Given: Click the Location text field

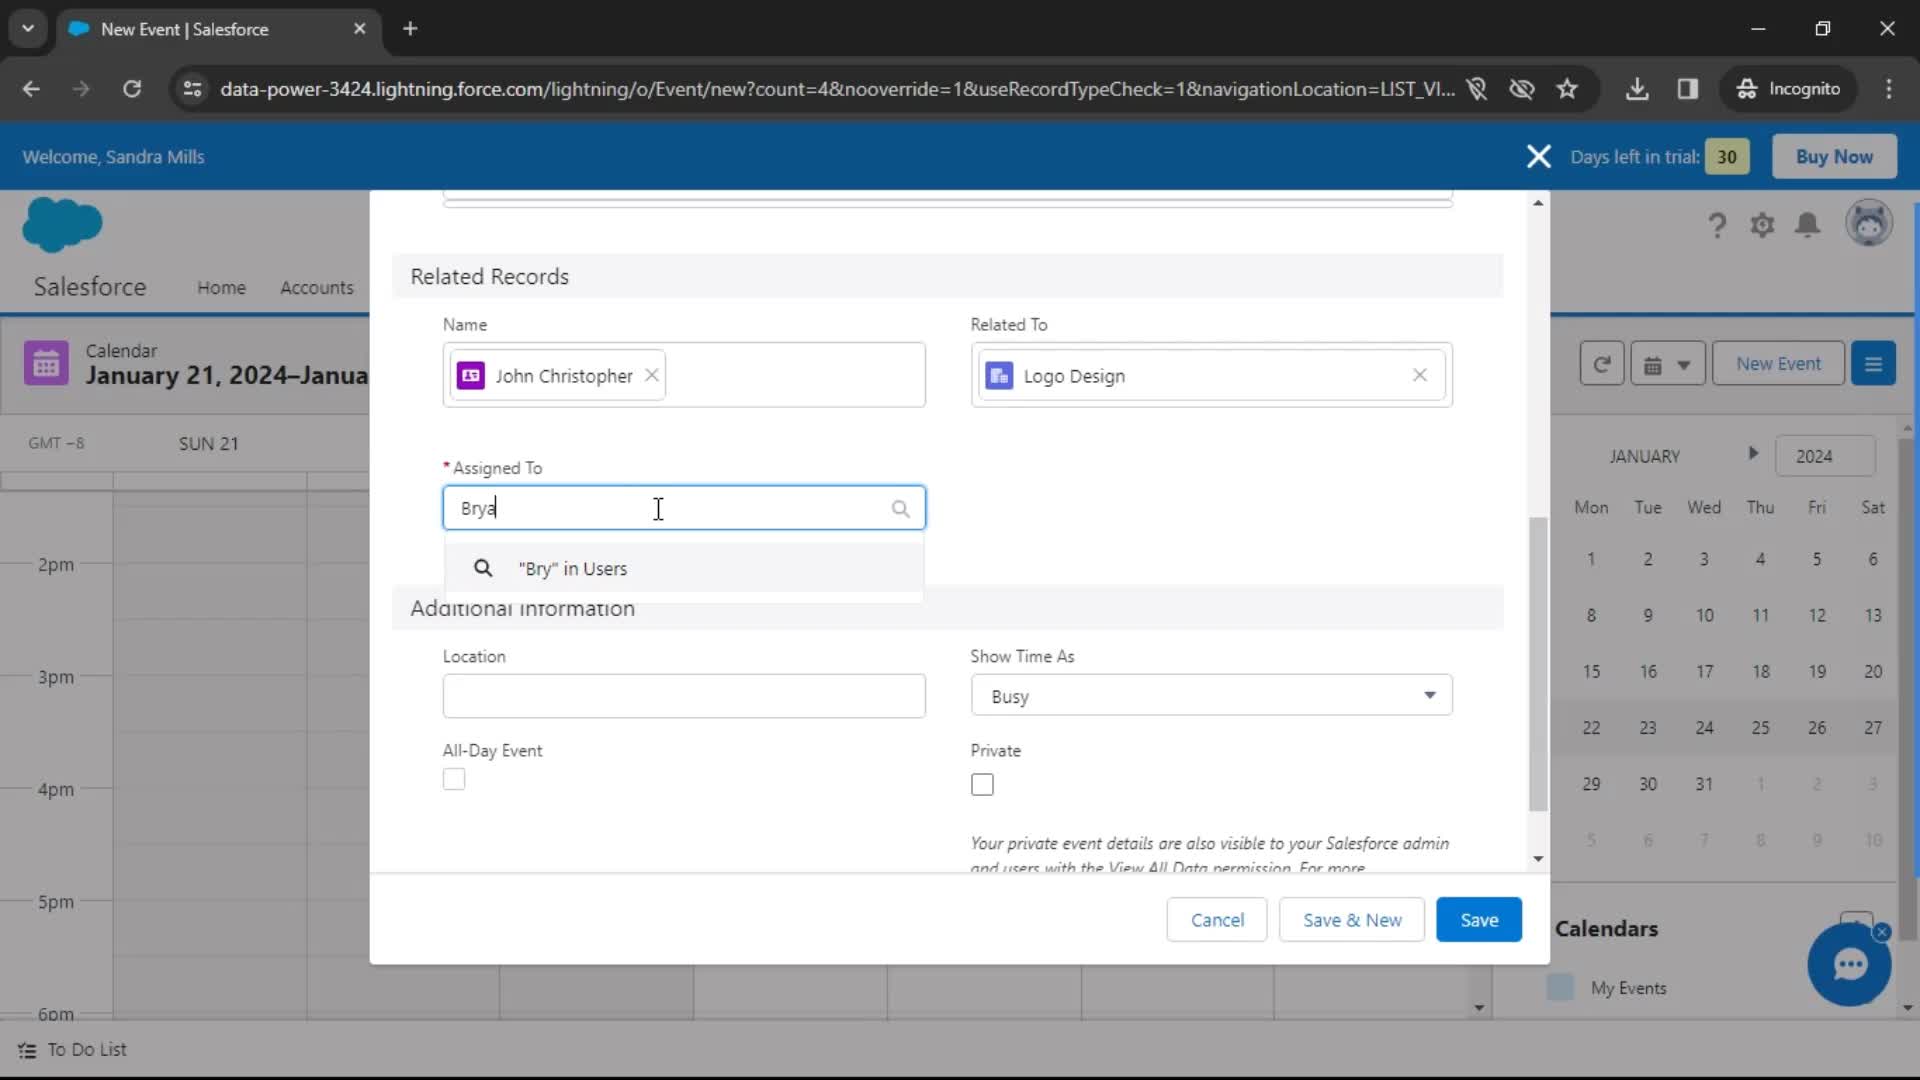Looking at the screenshot, I should pyautogui.click(x=684, y=696).
